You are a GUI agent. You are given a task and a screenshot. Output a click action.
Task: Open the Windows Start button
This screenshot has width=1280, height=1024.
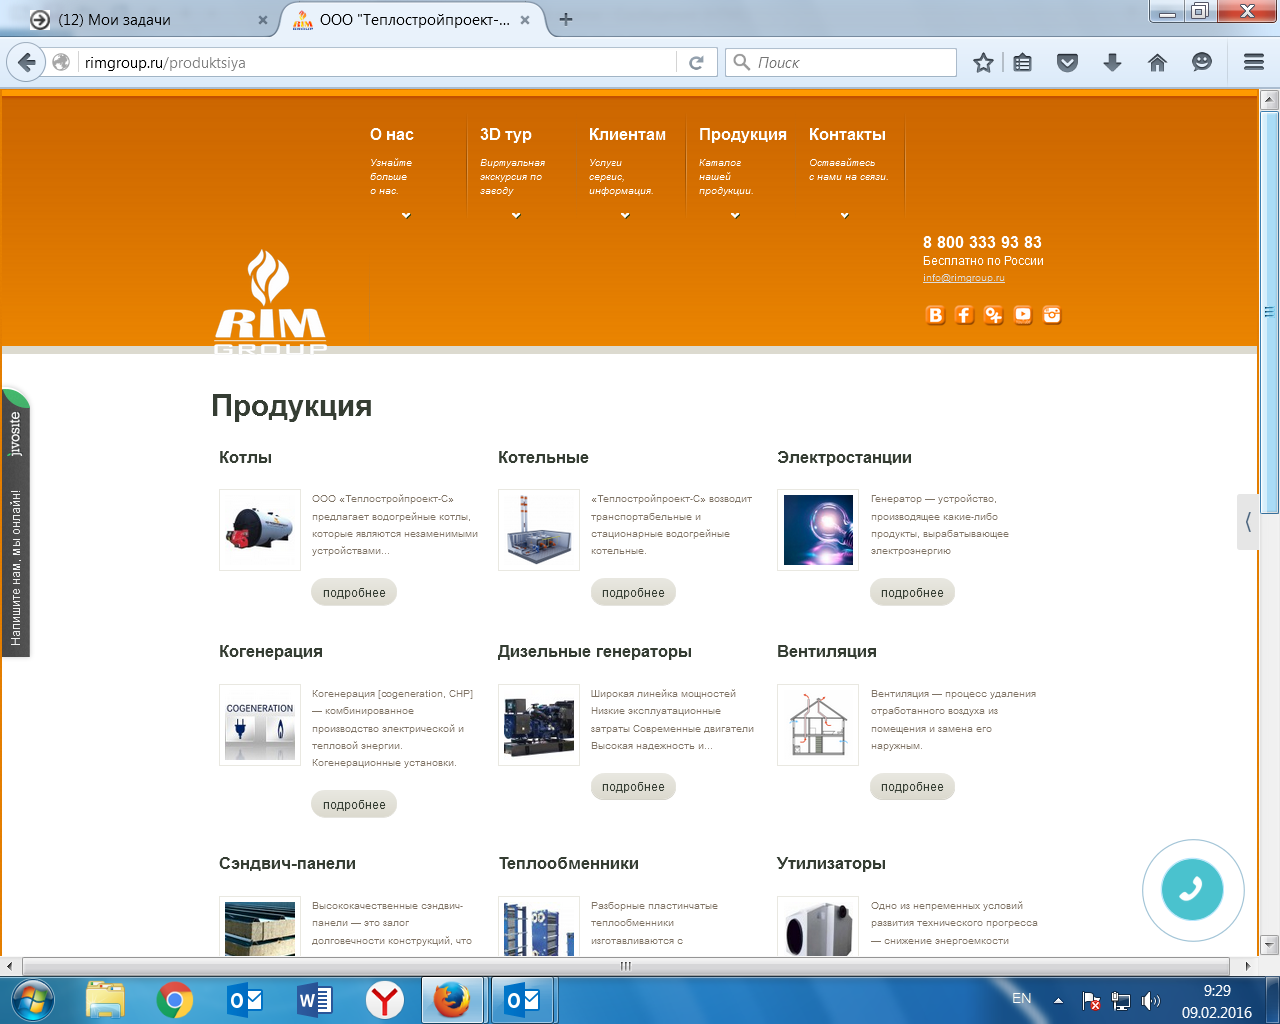coord(33,1000)
